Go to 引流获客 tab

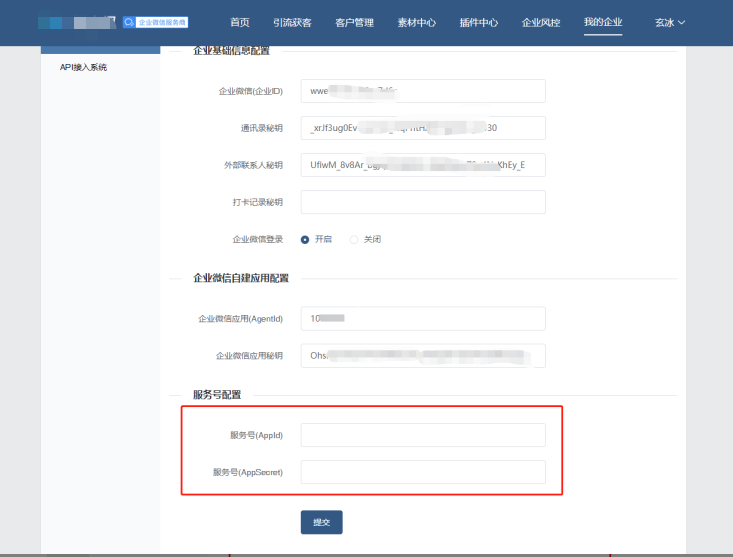coord(293,22)
